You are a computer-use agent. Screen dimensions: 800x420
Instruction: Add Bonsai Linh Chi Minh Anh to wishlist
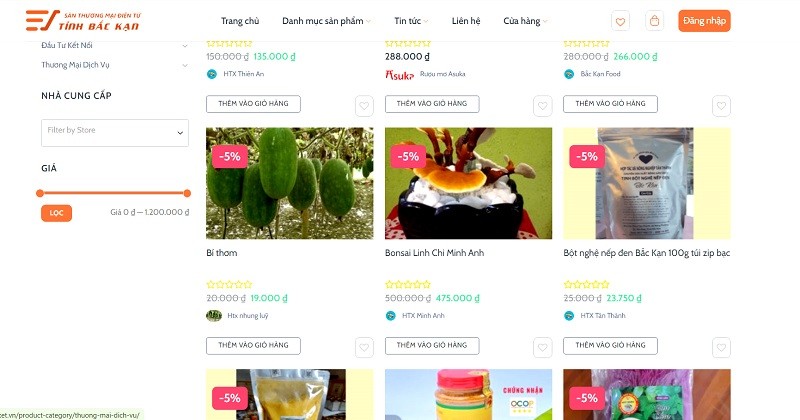click(543, 345)
